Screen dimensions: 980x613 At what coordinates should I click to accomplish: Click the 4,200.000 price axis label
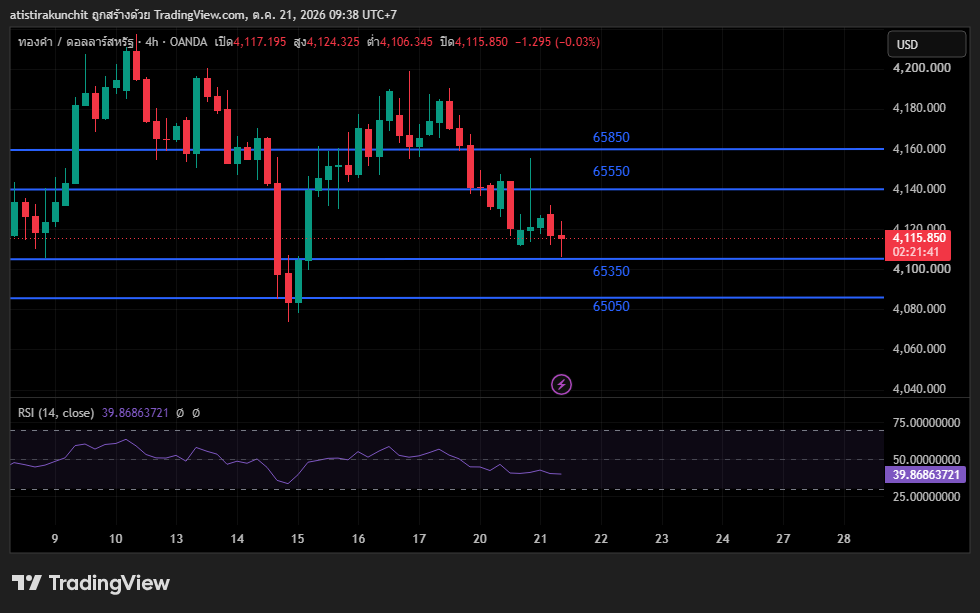tap(922, 68)
